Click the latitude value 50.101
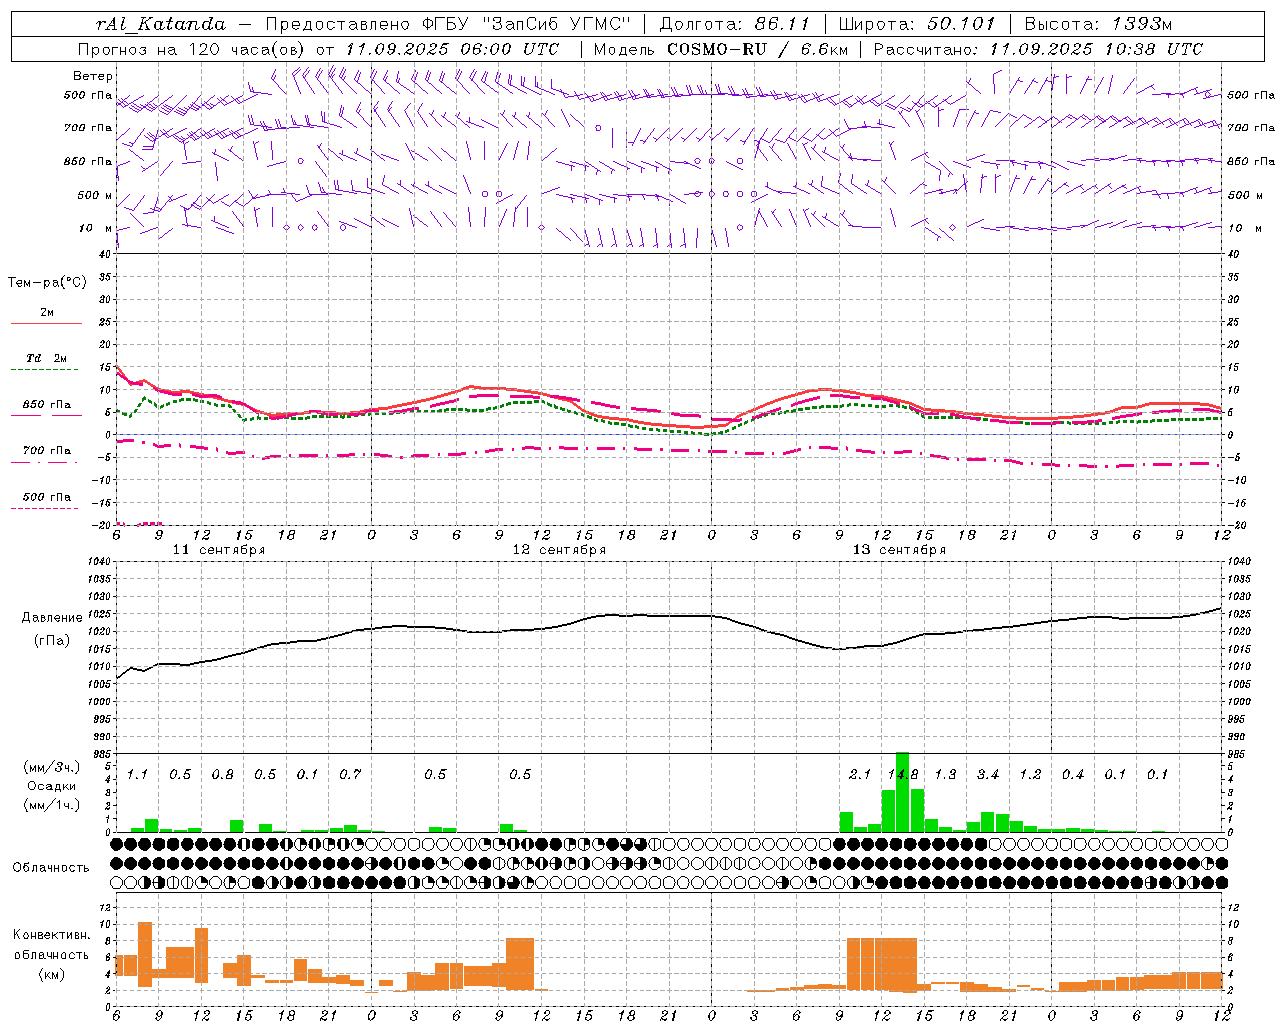The width and height of the screenshot is (1280, 1024). pyautogui.click(x=962, y=24)
